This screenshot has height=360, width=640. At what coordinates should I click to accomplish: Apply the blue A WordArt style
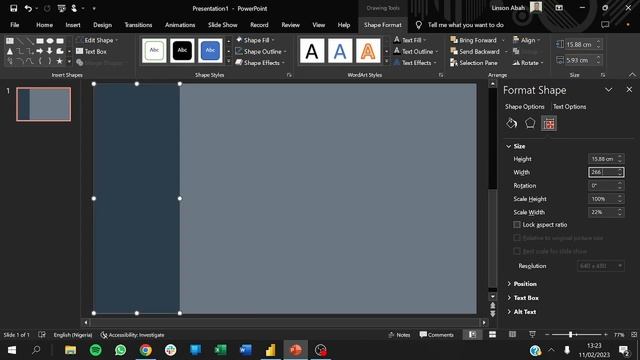point(340,51)
